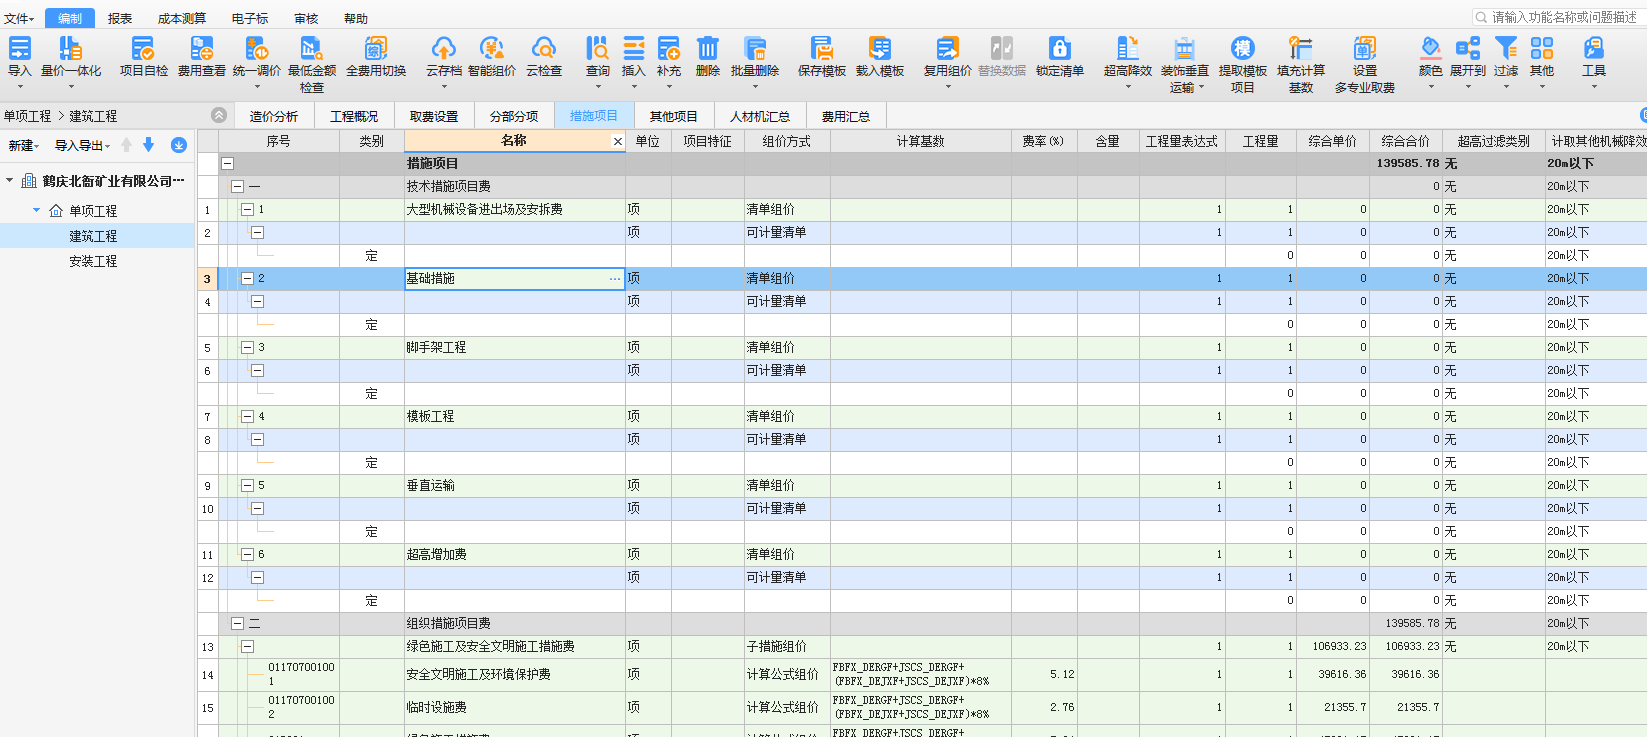Run 云检查 cloud check
The image size is (1647, 737).
[x=543, y=56]
